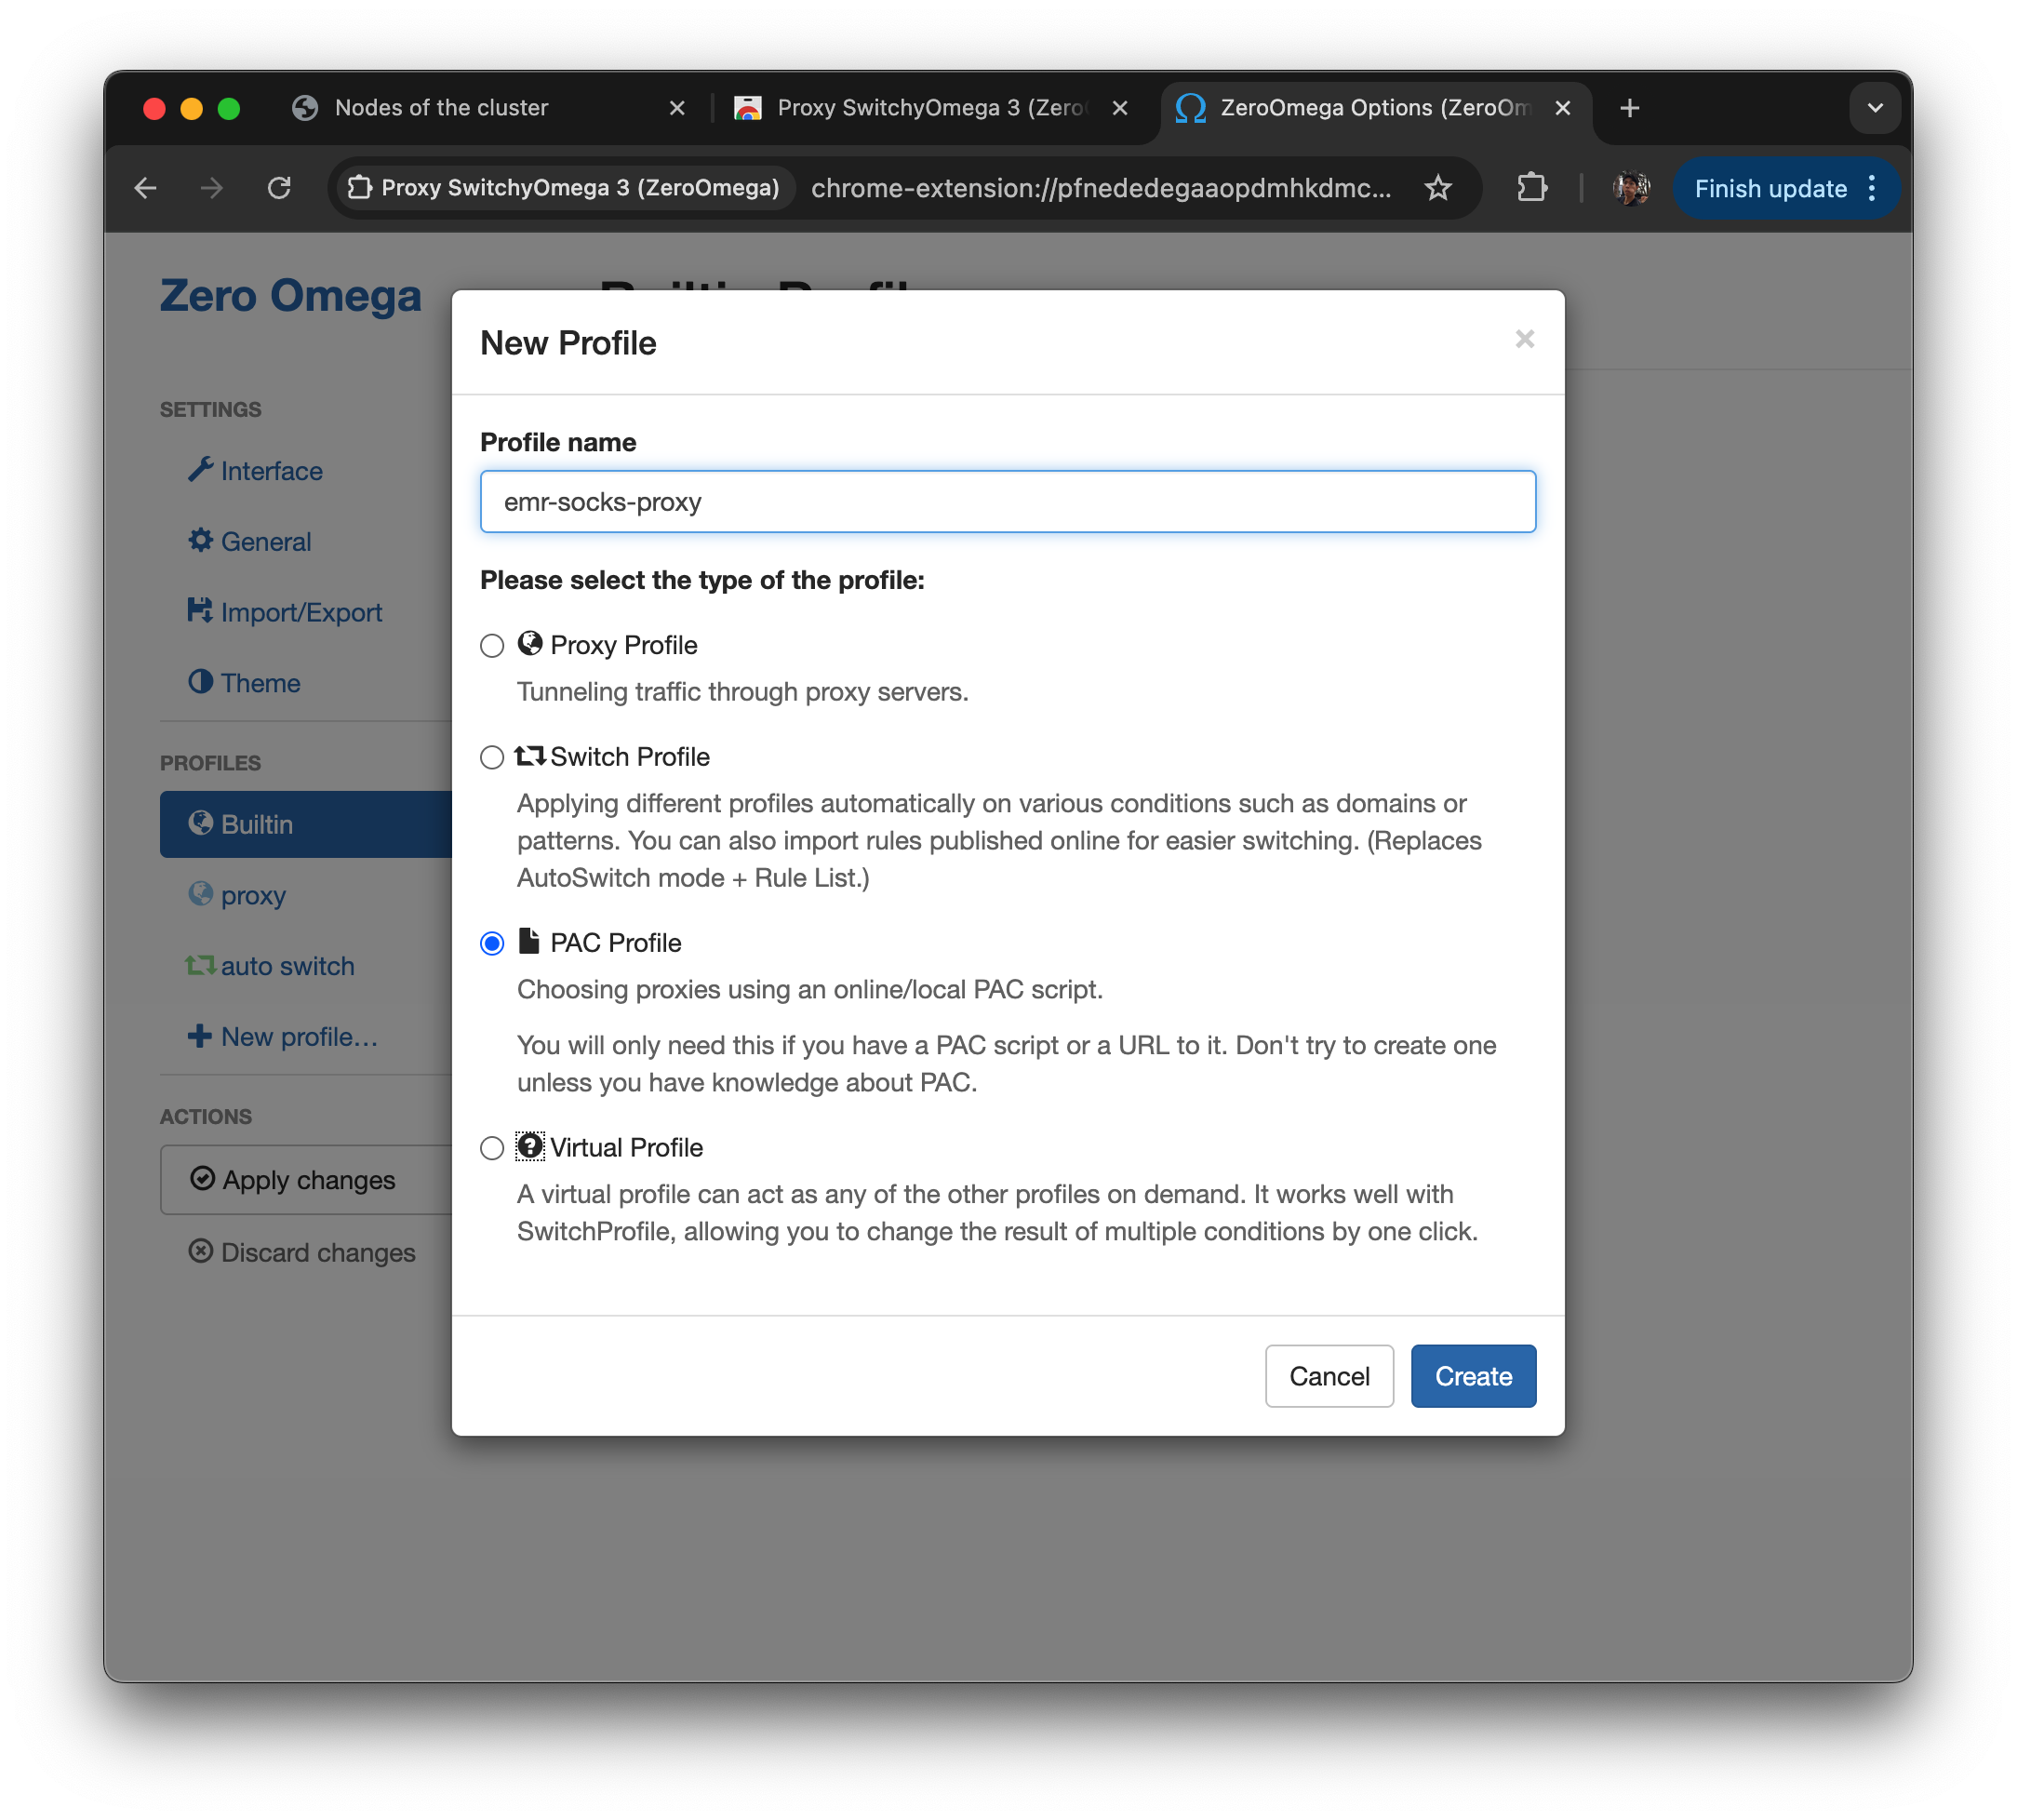Image resolution: width=2017 pixels, height=1820 pixels.
Task: Click the Profile name input field
Action: tap(1007, 502)
